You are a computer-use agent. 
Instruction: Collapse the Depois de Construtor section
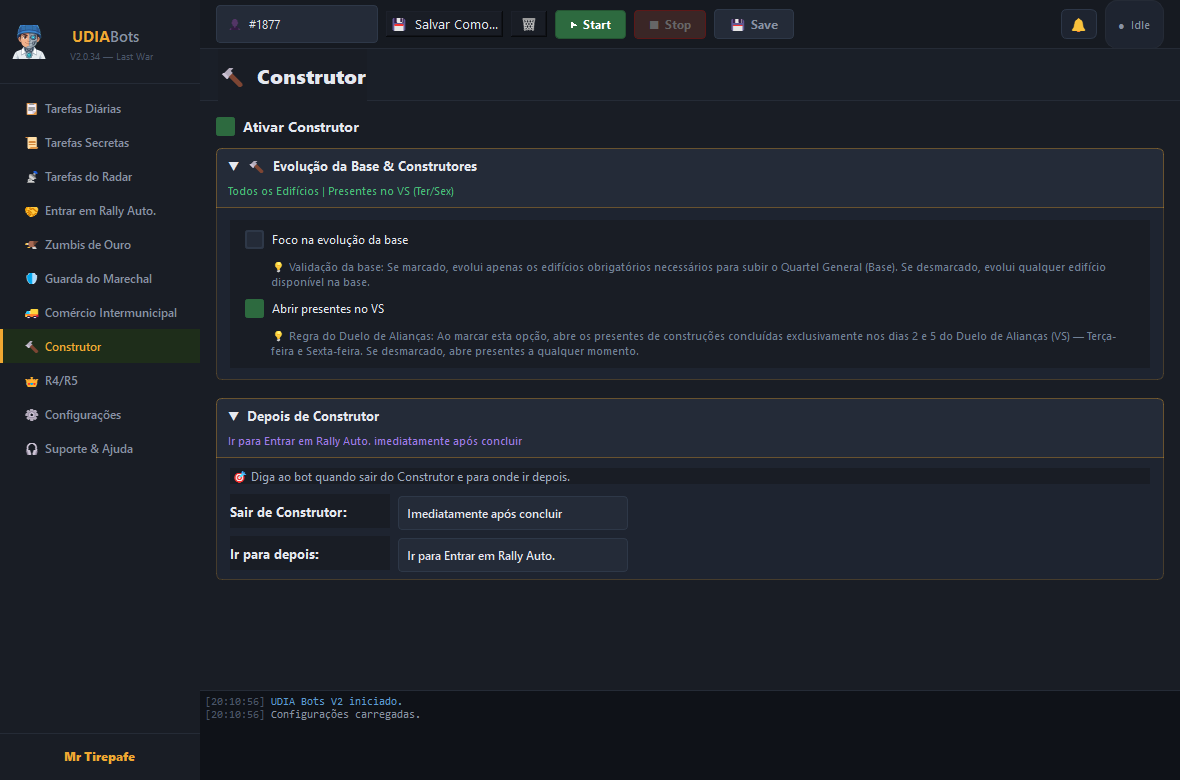pos(233,416)
